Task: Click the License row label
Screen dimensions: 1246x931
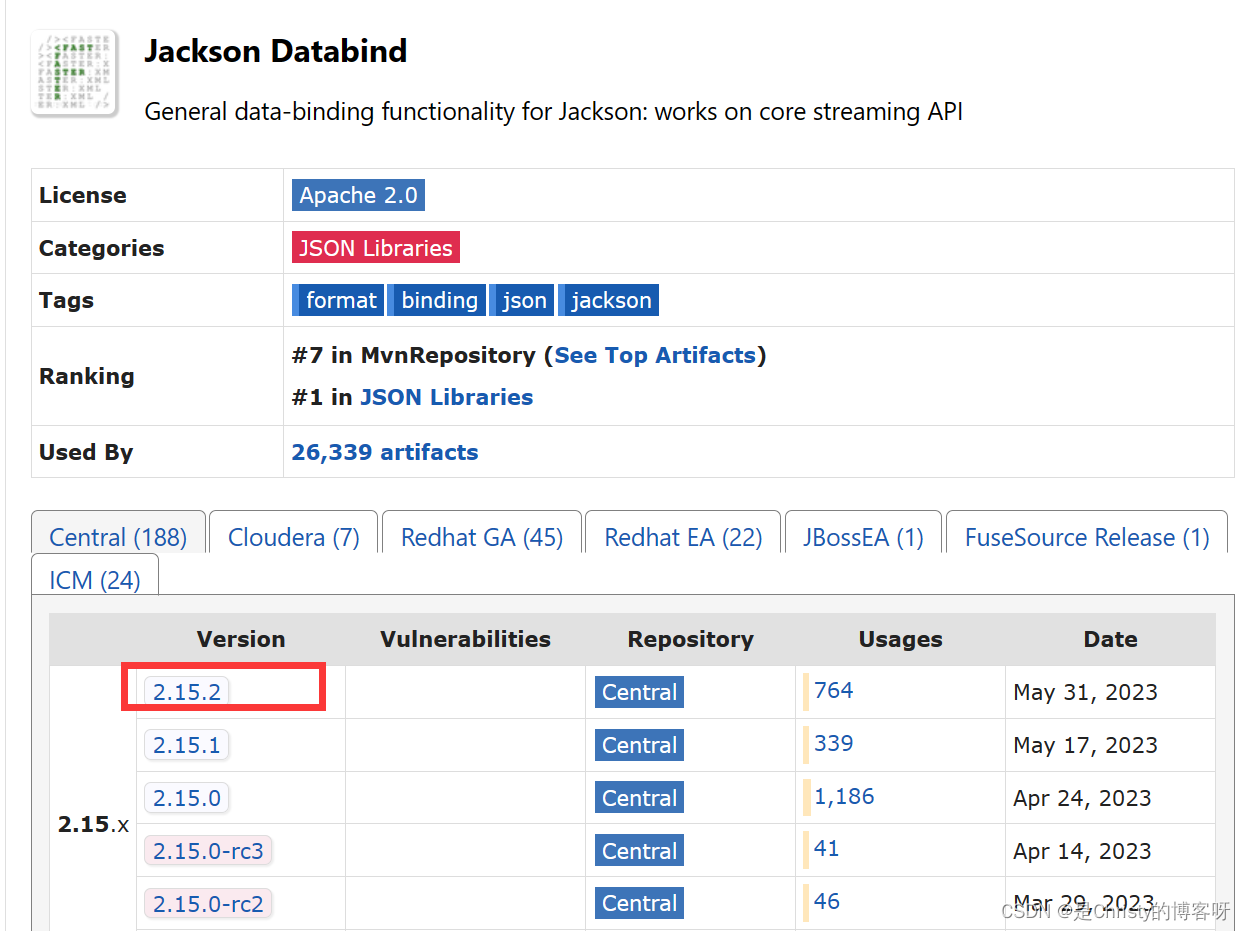Action: tap(83, 195)
